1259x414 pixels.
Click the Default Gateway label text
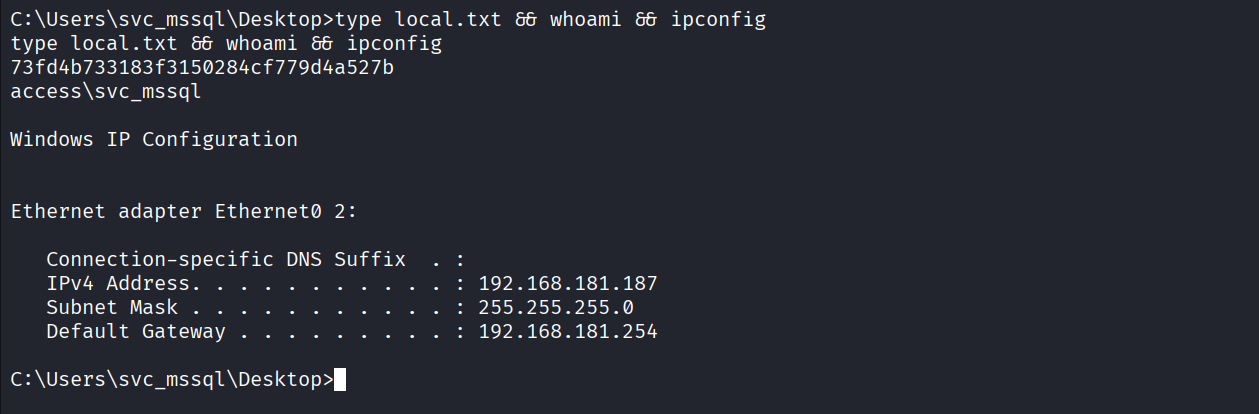tap(136, 332)
